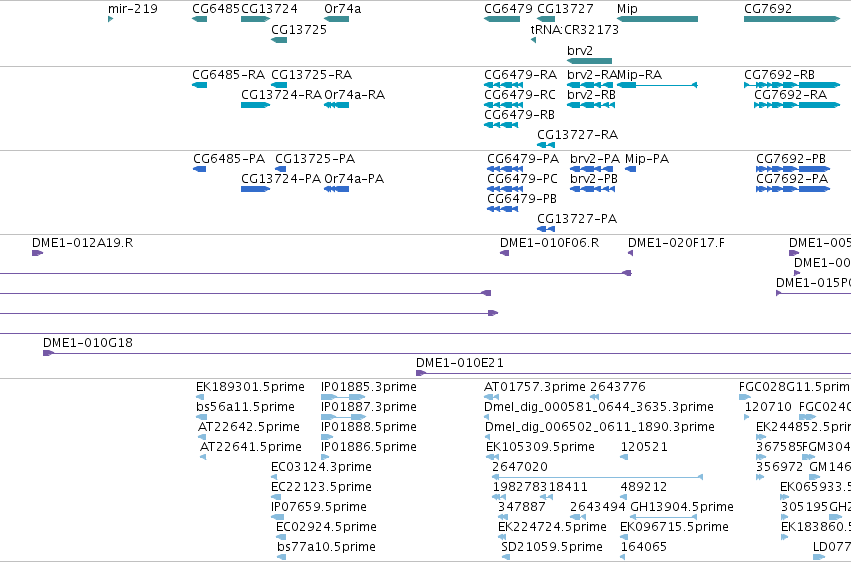Click the CG6479 gene label
Viewport: 851px width, 562px height.
coord(508,9)
